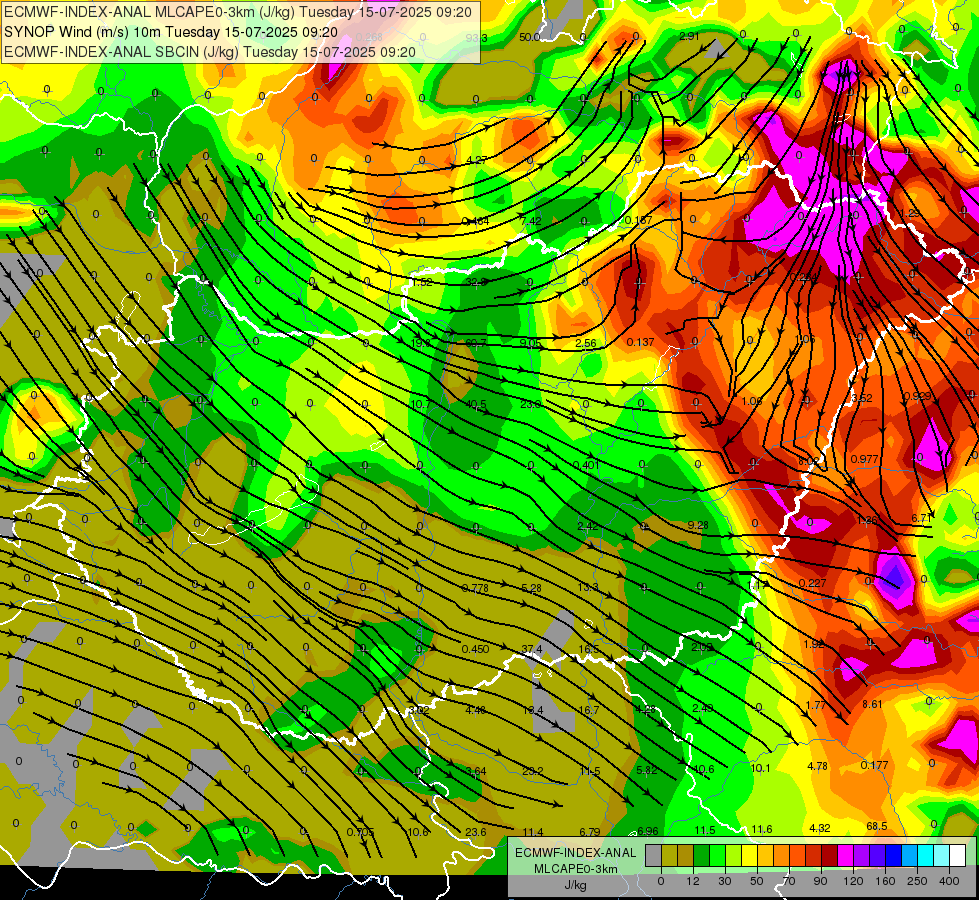
Task: Click the dark red legend swatch
Action: (830, 856)
